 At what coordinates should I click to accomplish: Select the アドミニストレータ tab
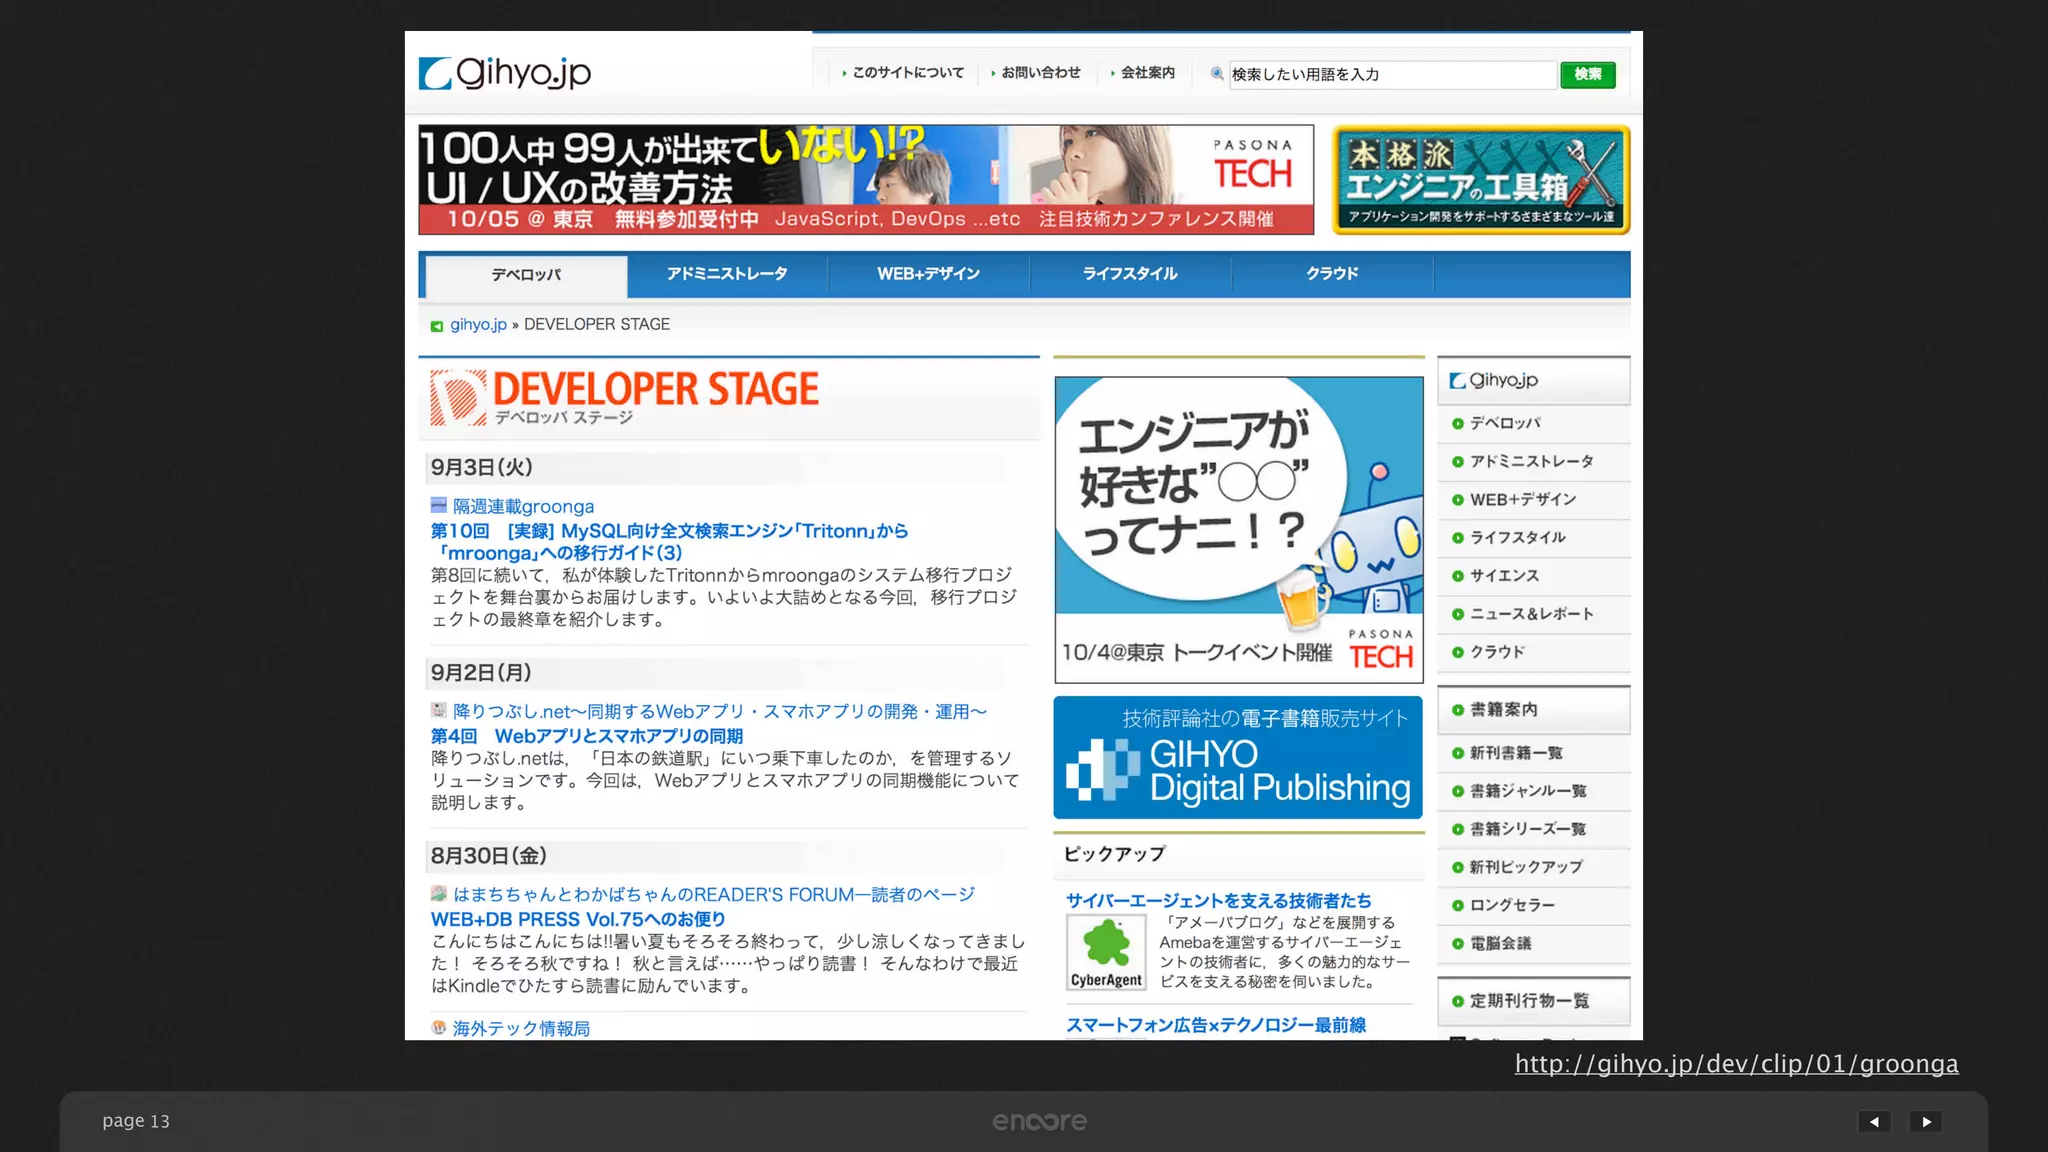(727, 274)
